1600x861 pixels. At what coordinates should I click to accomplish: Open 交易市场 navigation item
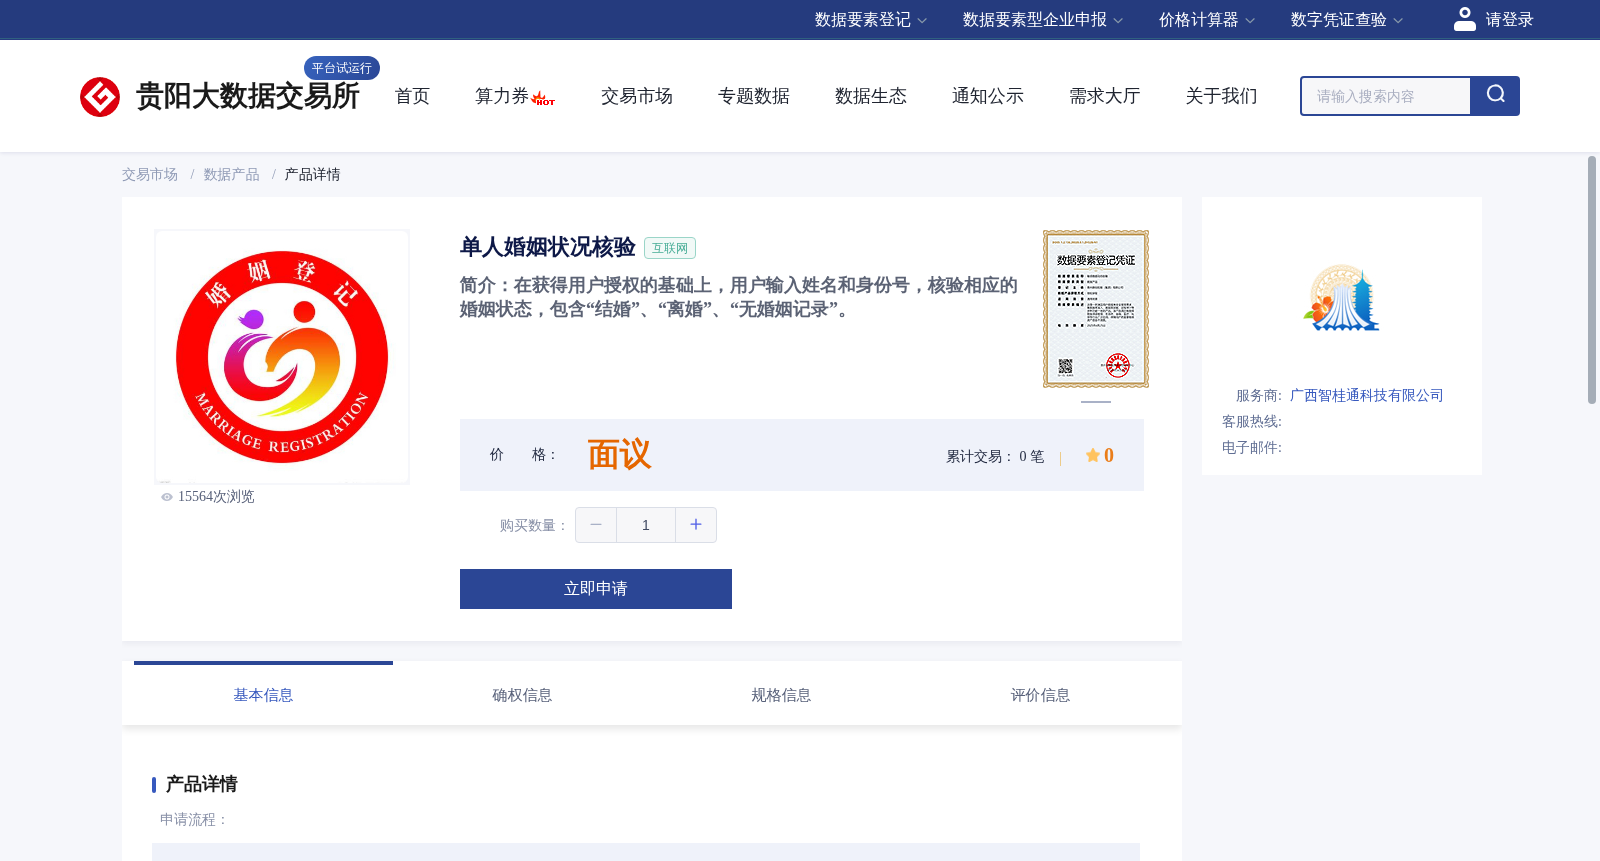pyautogui.click(x=637, y=96)
